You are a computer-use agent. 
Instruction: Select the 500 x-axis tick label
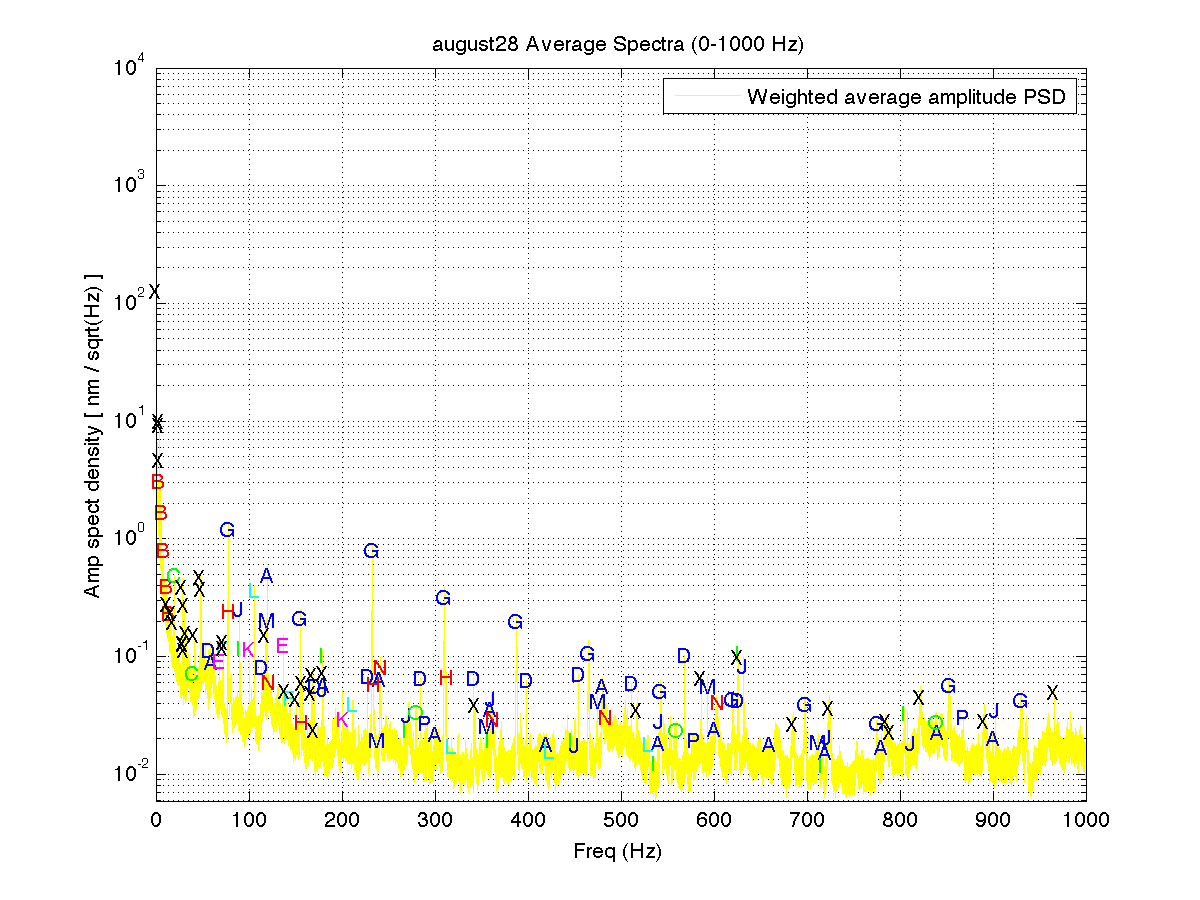pyautogui.click(x=621, y=820)
